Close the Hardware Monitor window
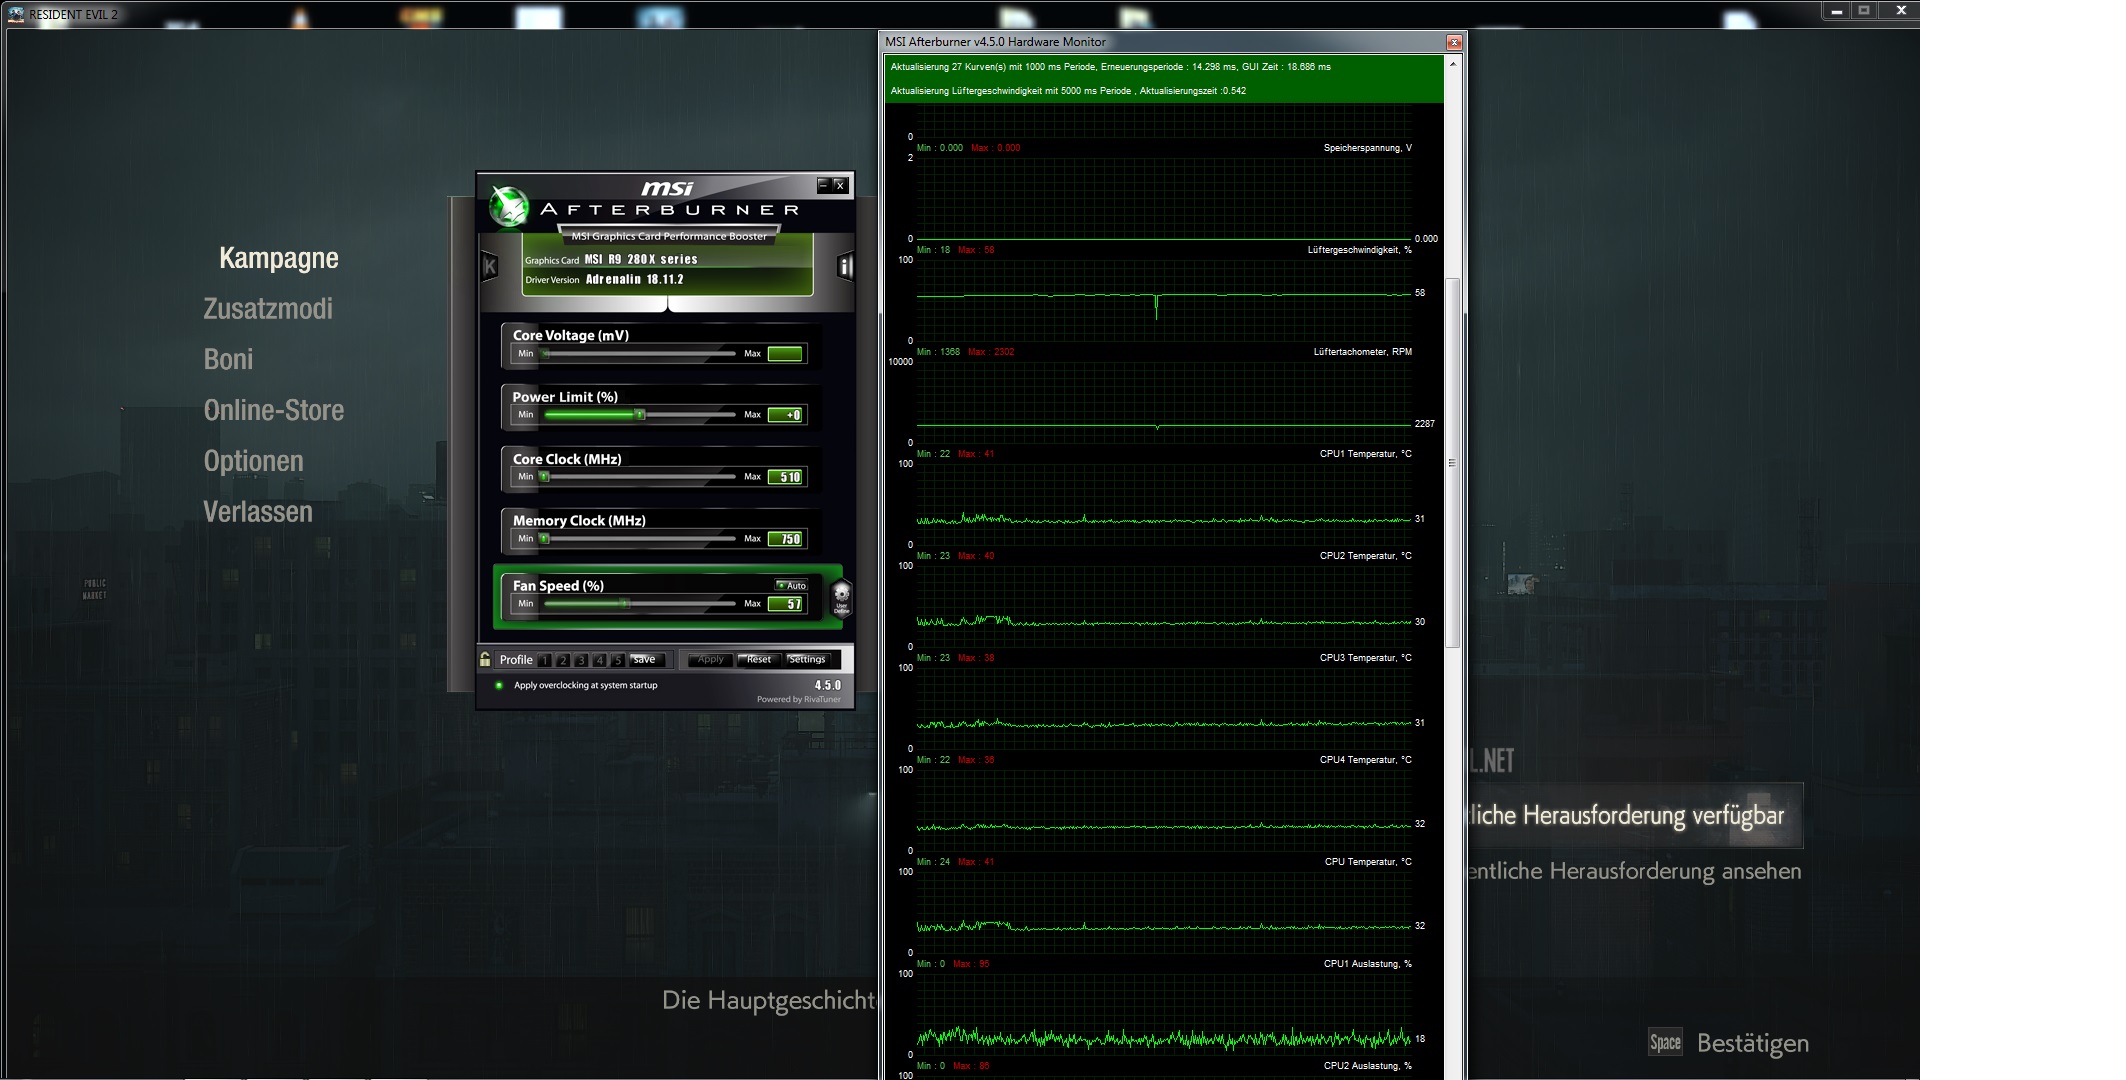The height and width of the screenshot is (1080, 2126). pos(1454,42)
